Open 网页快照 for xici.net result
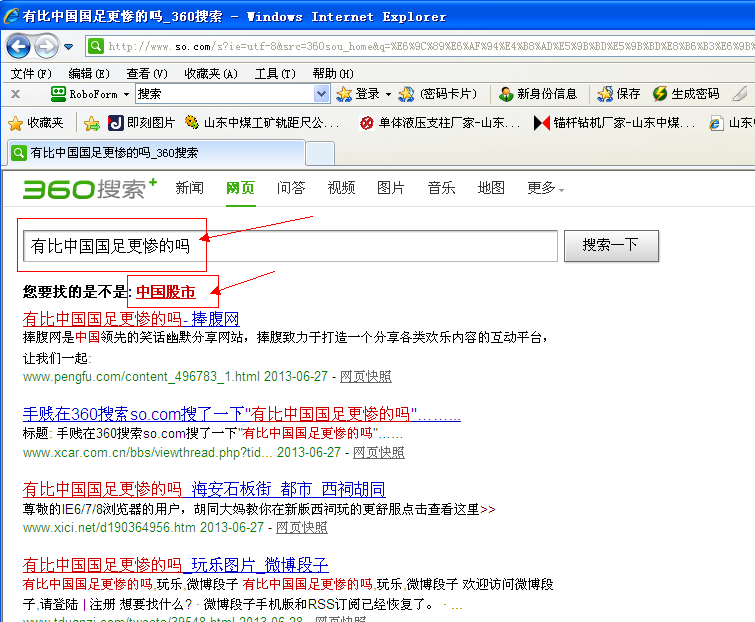 click(x=301, y=528)
